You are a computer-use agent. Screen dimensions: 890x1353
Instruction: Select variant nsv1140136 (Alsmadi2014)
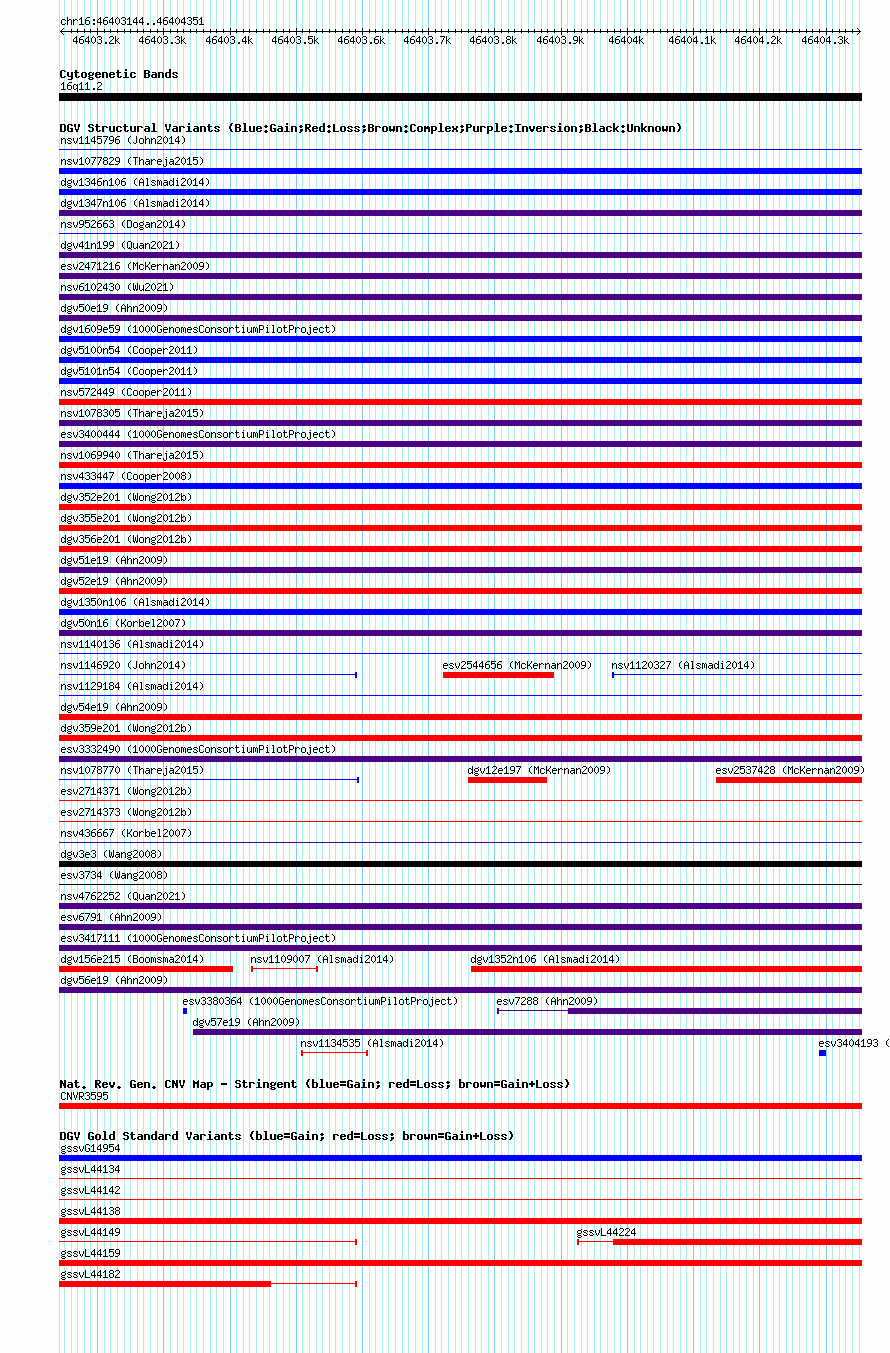[x=460, y=654]
